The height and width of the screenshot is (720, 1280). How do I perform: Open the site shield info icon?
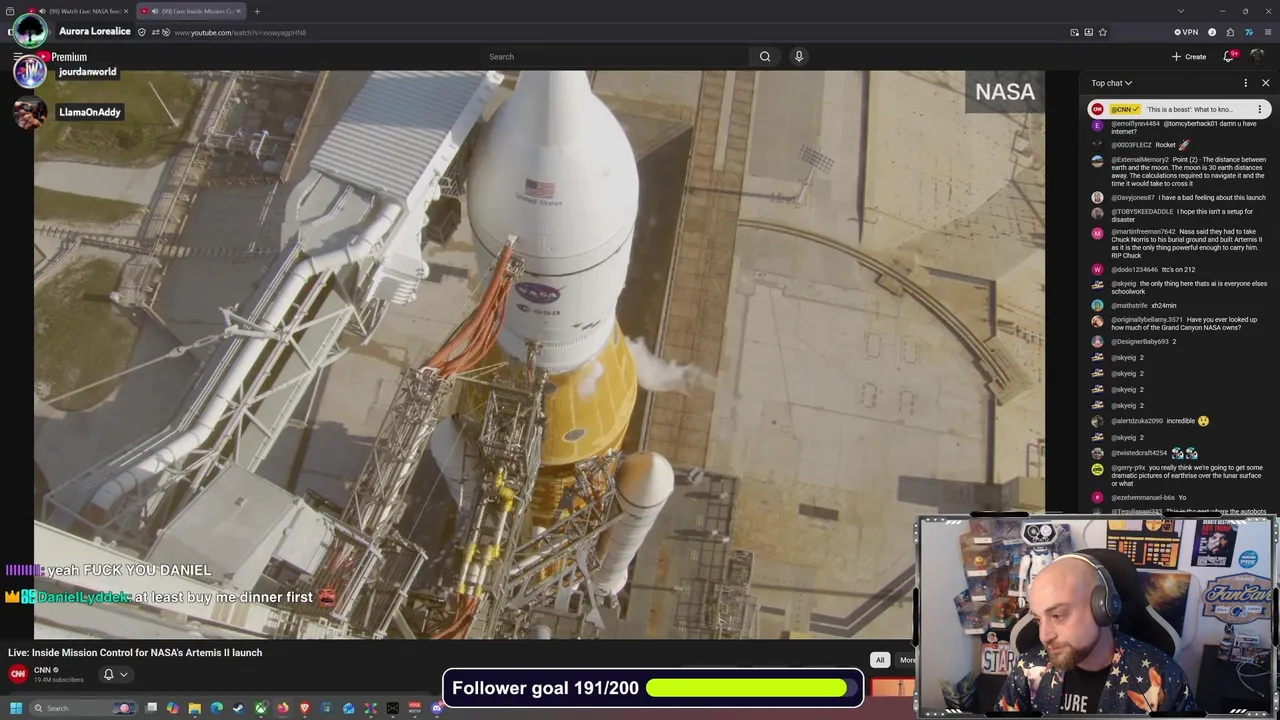point(142,32)
